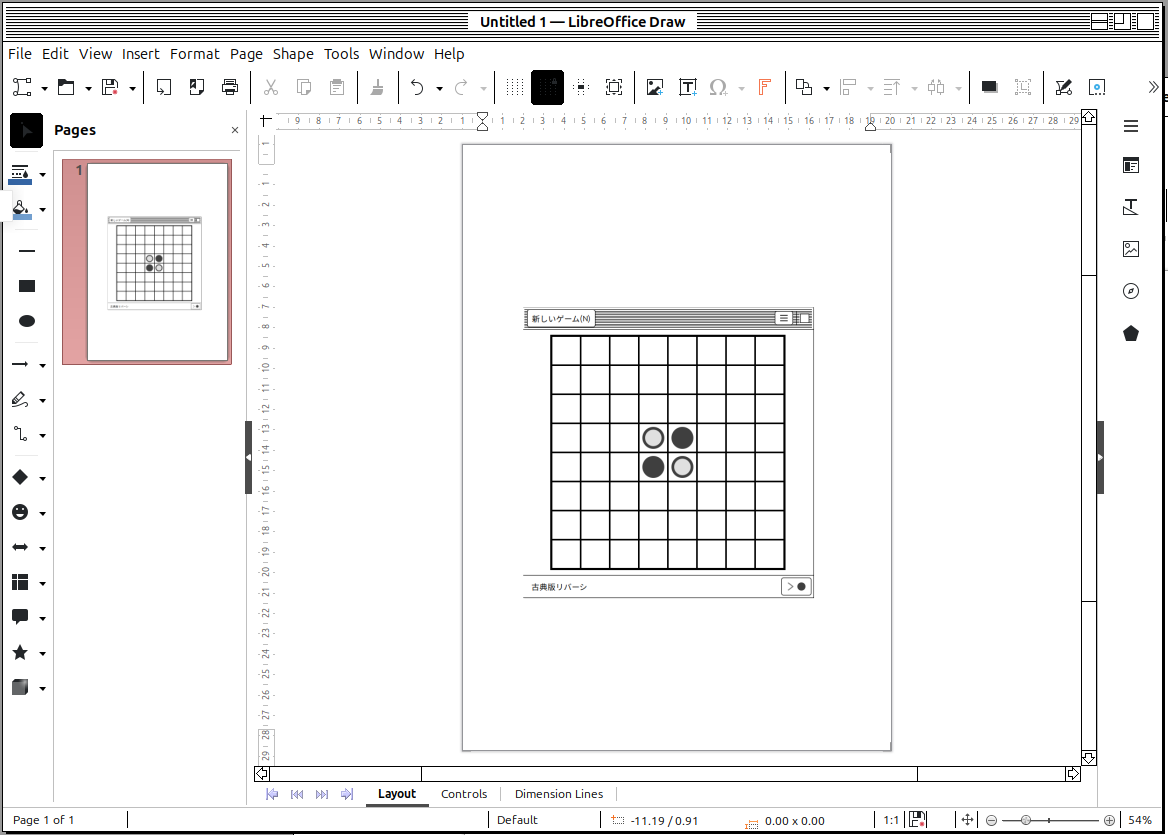Toggle the Shadow button
Image resolution: width=1168 pixels, height=835 pixels.
[x=989, y=88]
